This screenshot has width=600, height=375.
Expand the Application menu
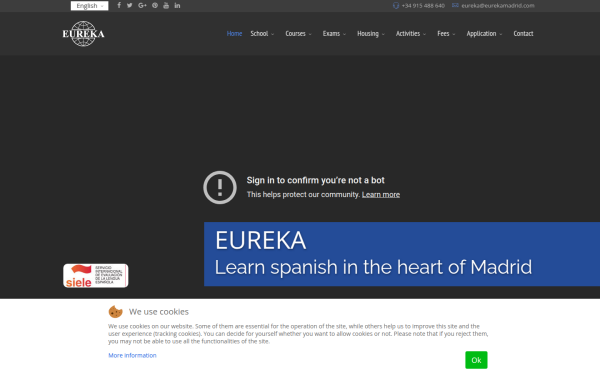[484, 34]
